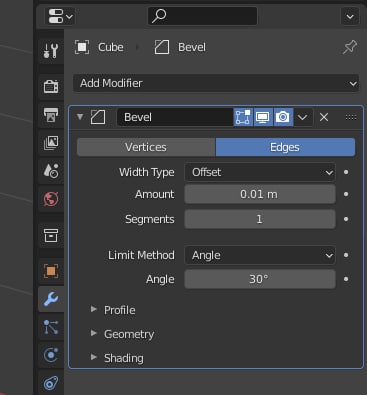Viewport: 367px width, 395px height.
Task: Click the Bevel icon in the breadcrumb
Action: click(x=162, y=47)
